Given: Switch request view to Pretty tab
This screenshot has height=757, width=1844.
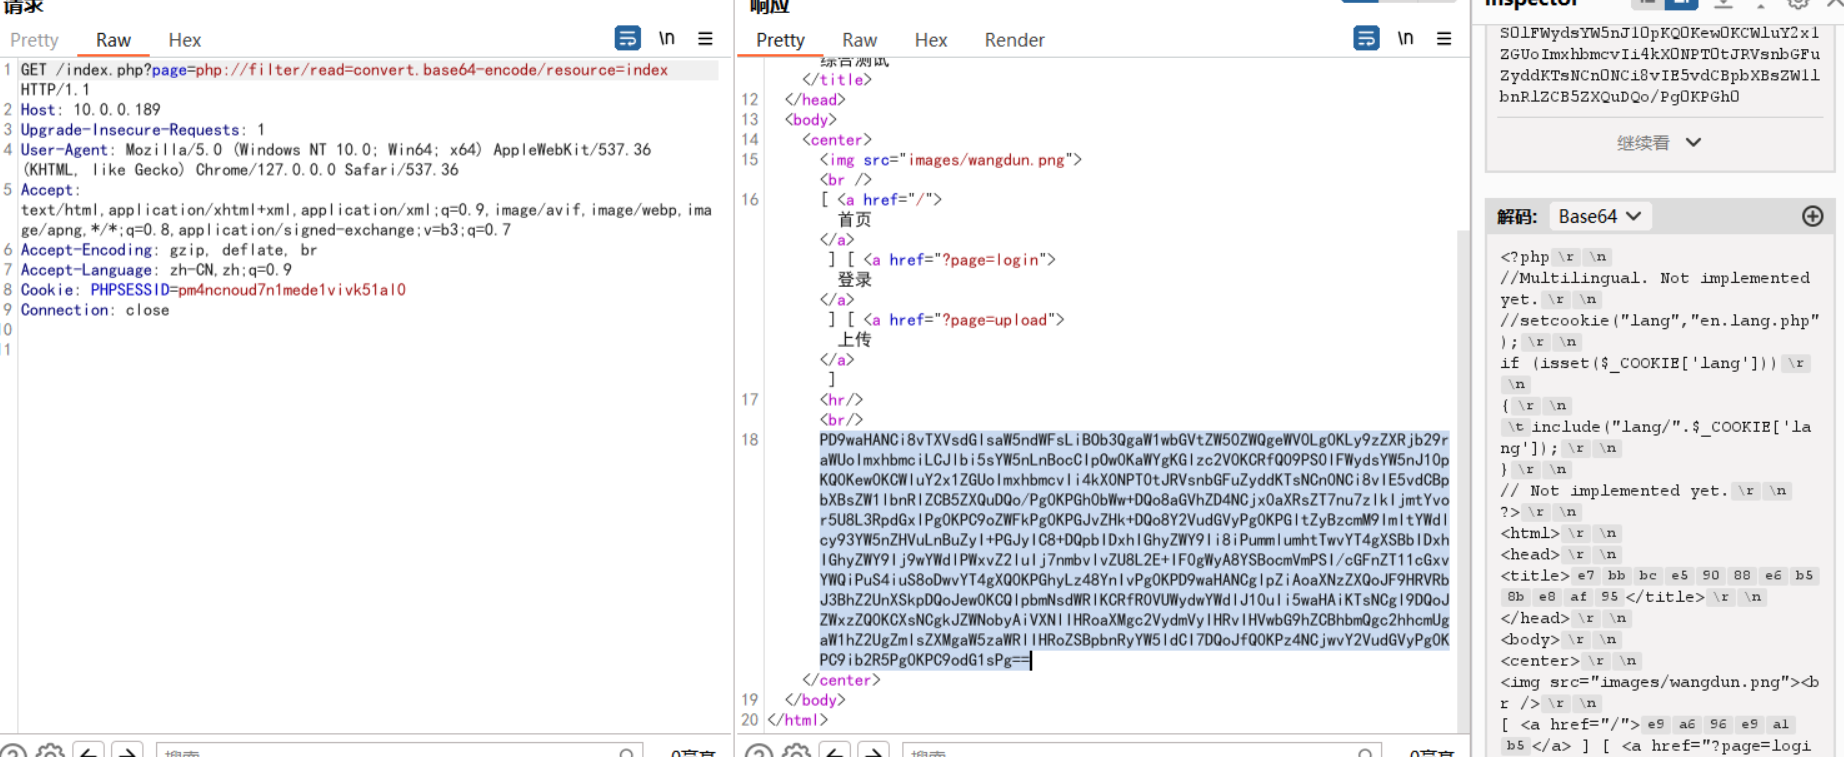Looking at the screenshot, I should pos(34,40).
